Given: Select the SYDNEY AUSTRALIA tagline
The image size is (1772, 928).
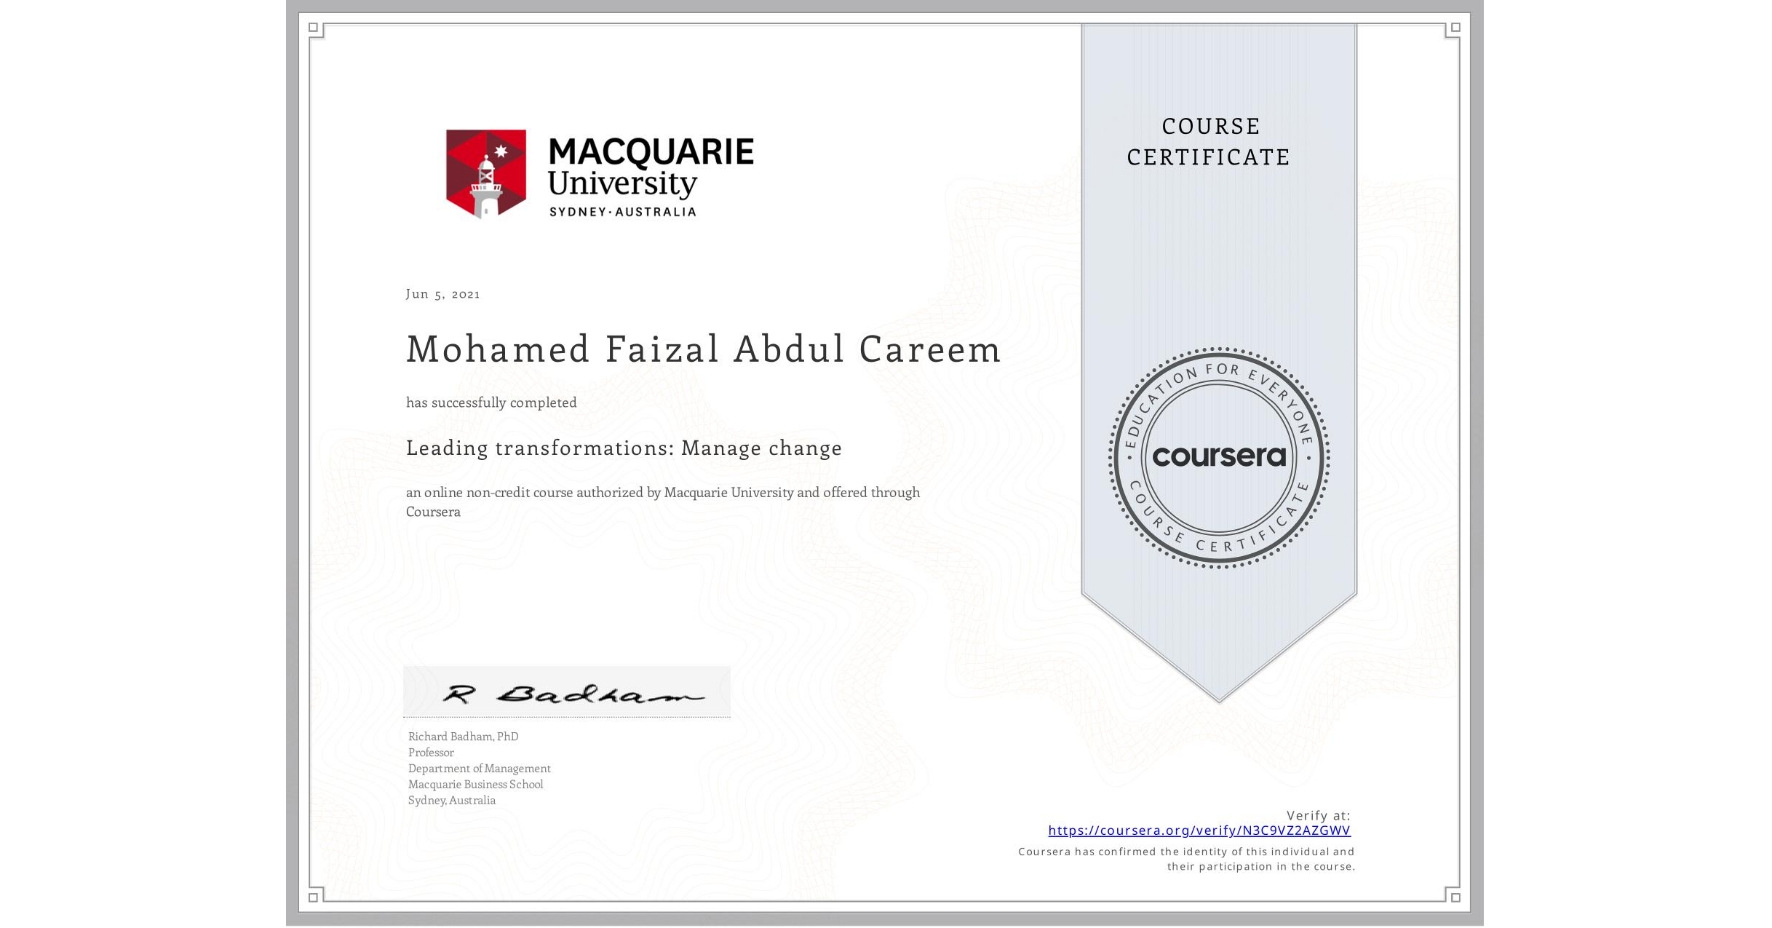Looking at the screenshot, I should pyautogui.click(x=625, y=211).
